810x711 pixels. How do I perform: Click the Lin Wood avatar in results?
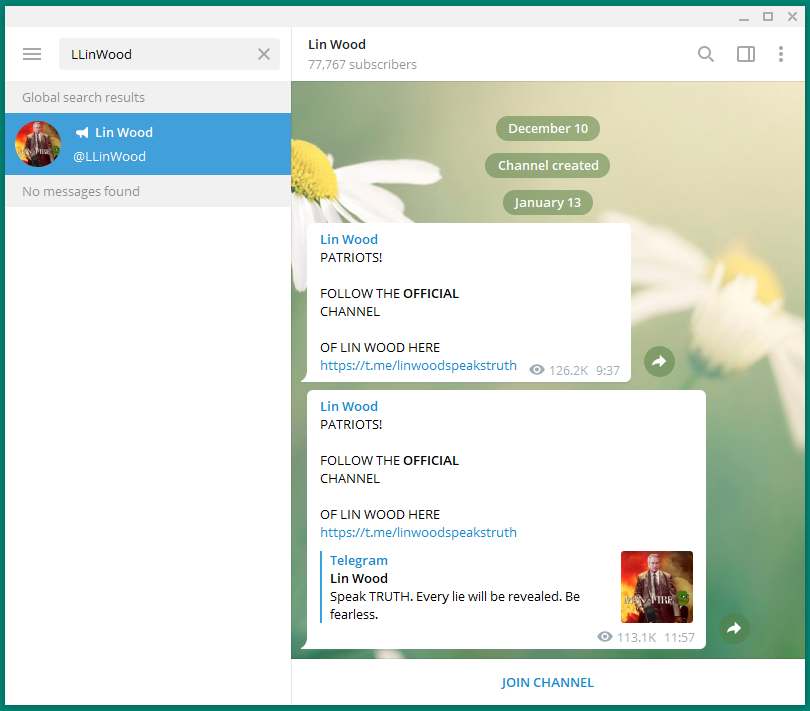pyautogui.click(x=39, y=144)
